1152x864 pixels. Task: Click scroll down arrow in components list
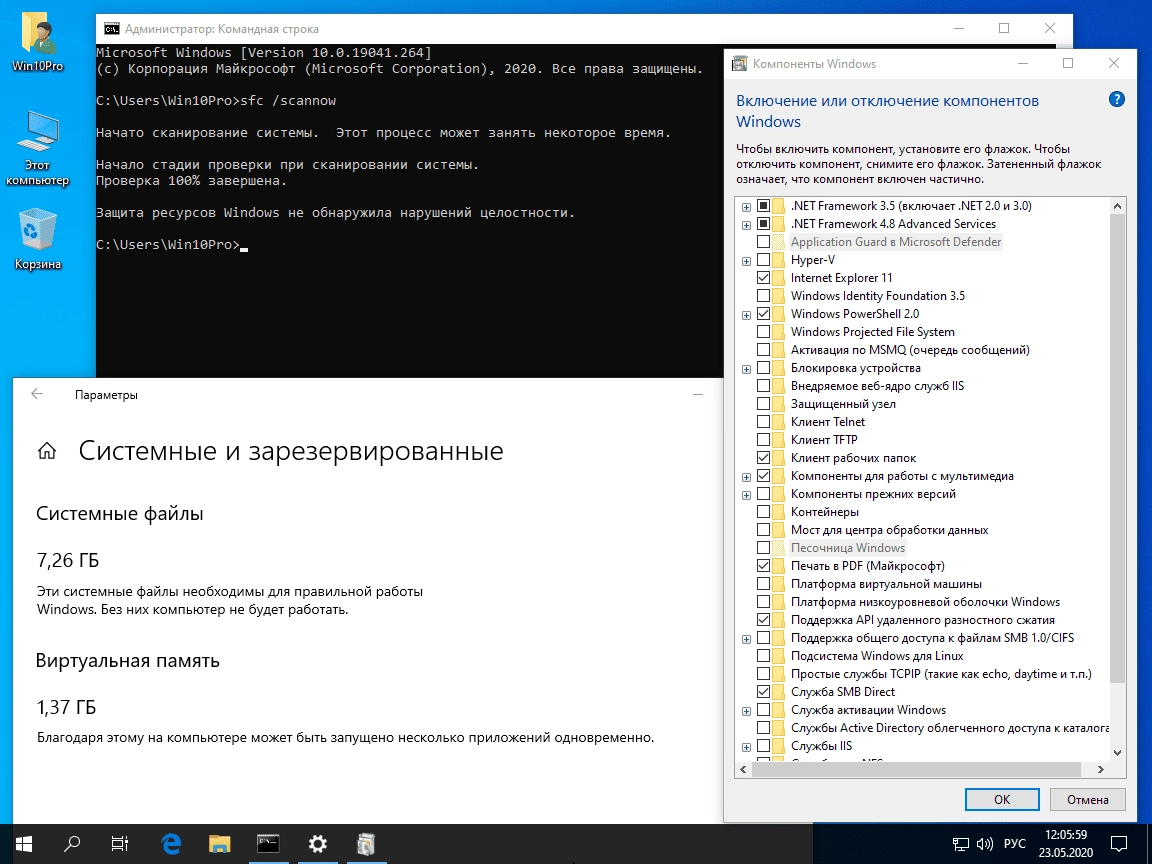click(x=1117, y=753)
